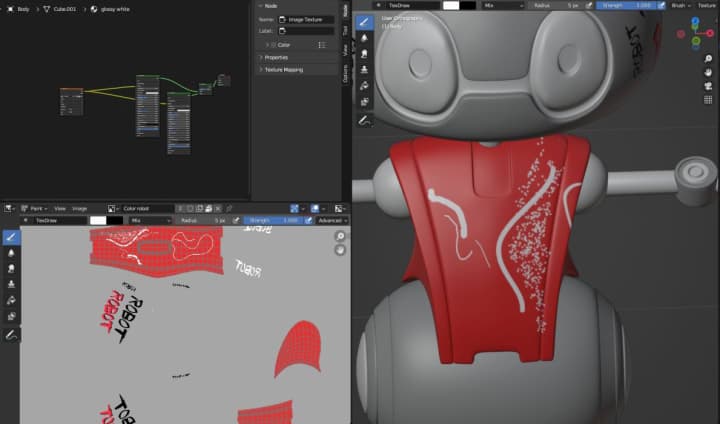Select the Fill tool in image editor
Image resolution: width=720 pixels, height=424 pixels.
(11, 300)
